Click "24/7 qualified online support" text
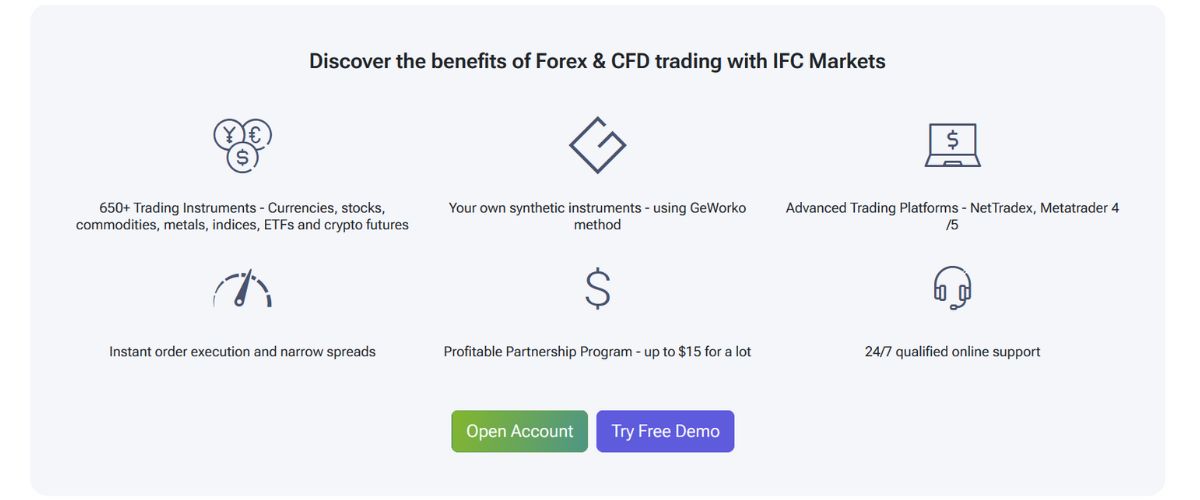The height and width of the screenshot is (500, 1200). (952, 352)
